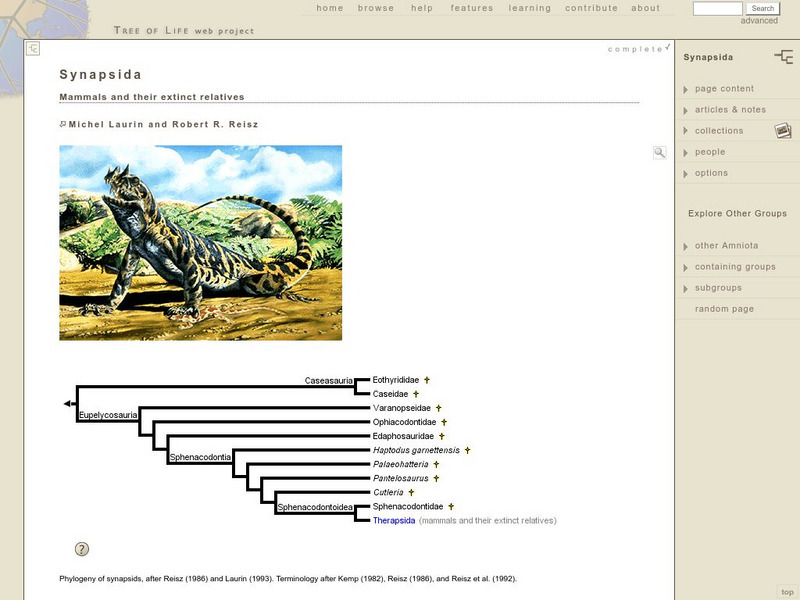The width and height of the screenshot is (800, 600).
Task: Follow the Therapsida link
Action: (x=393, y=521)
